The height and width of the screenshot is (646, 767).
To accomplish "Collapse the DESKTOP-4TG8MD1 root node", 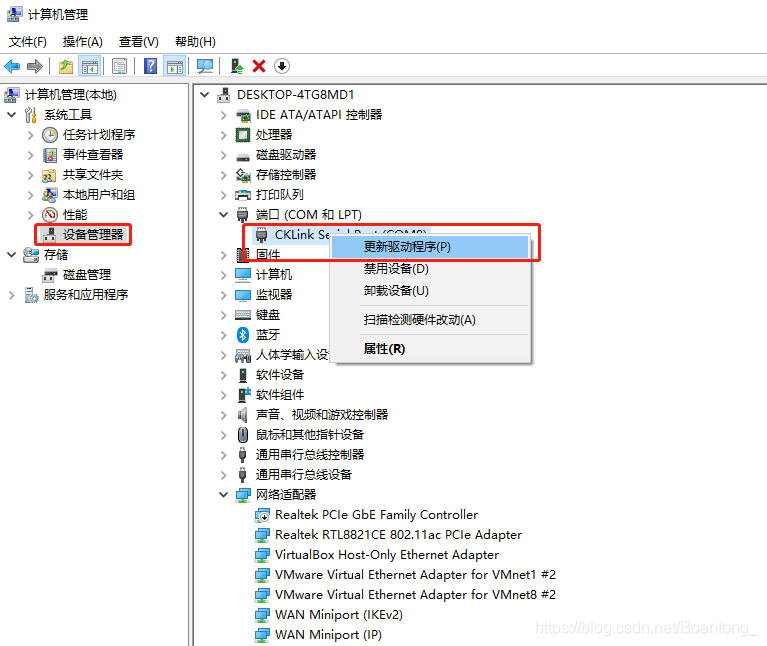I will point(204,95).
